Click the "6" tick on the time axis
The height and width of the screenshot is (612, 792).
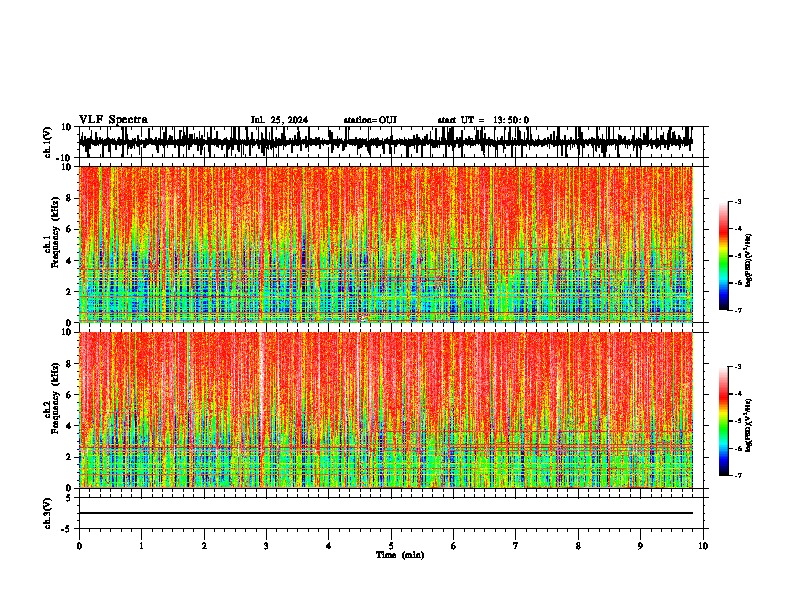[454, 546]
